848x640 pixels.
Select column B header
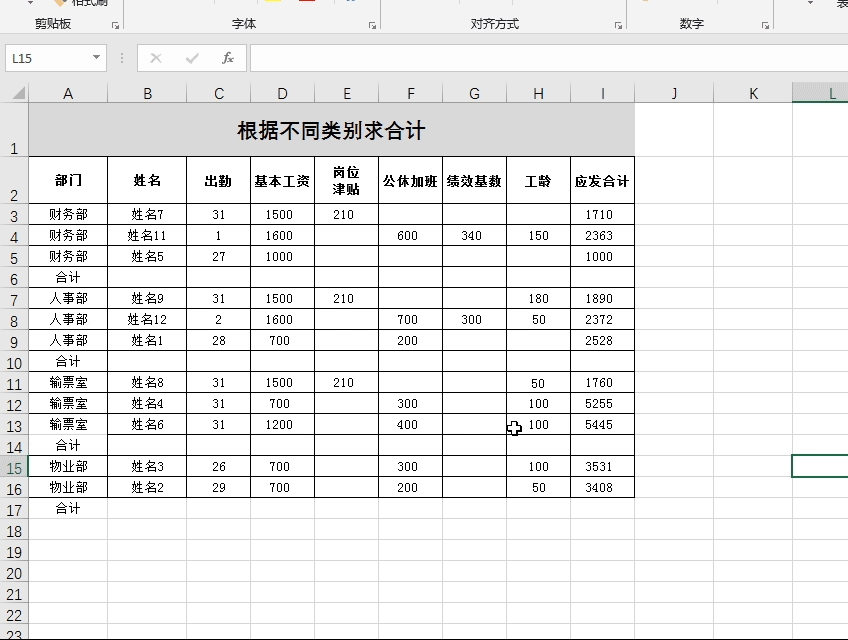point(147,94)
